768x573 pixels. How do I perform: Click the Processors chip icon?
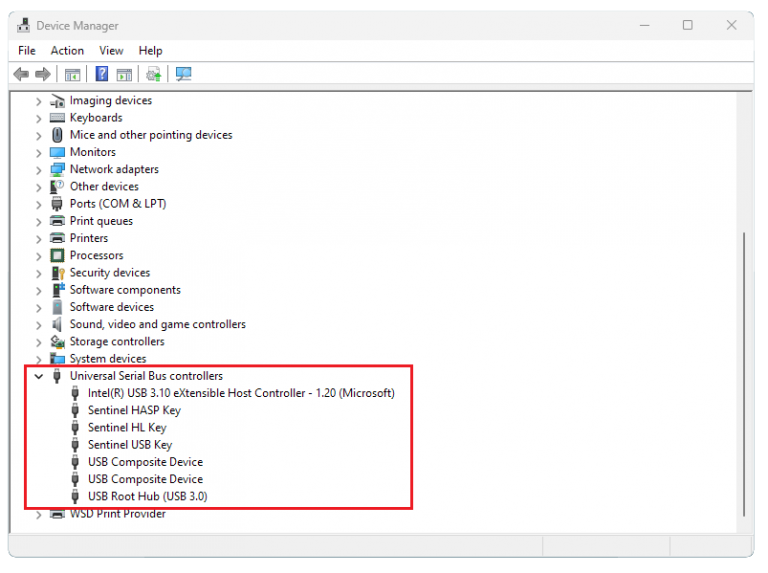(57, 255)
